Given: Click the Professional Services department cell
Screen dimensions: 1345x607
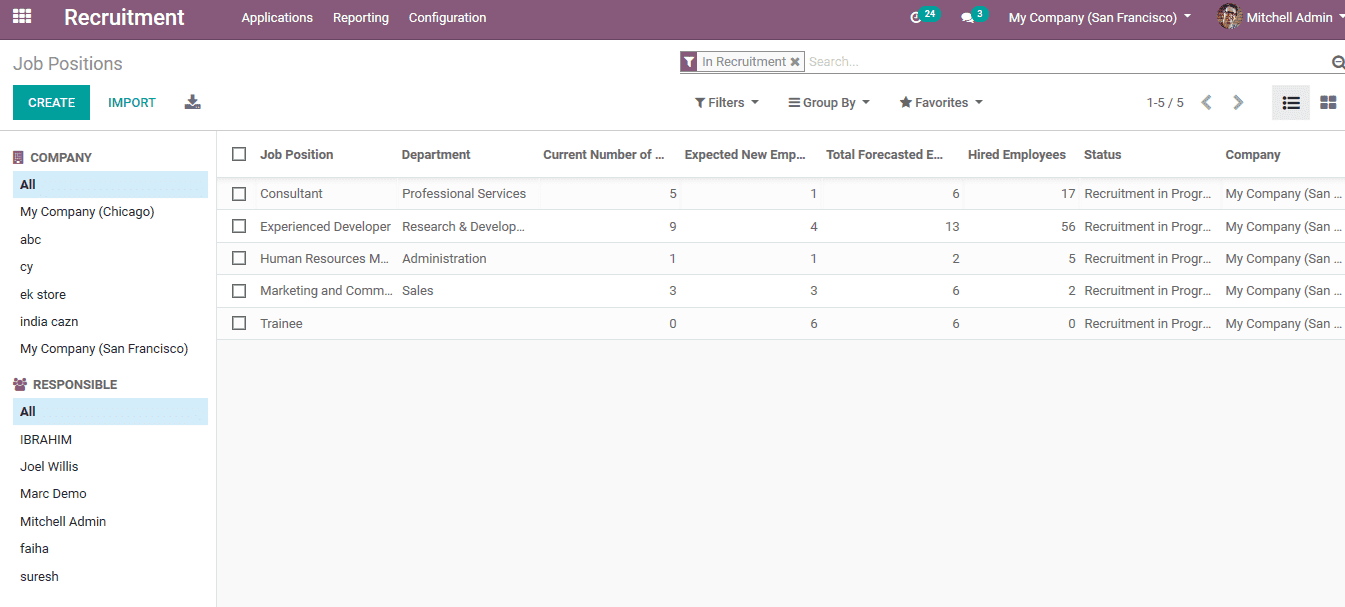Looking at the screenshot, I should point(464,194).
